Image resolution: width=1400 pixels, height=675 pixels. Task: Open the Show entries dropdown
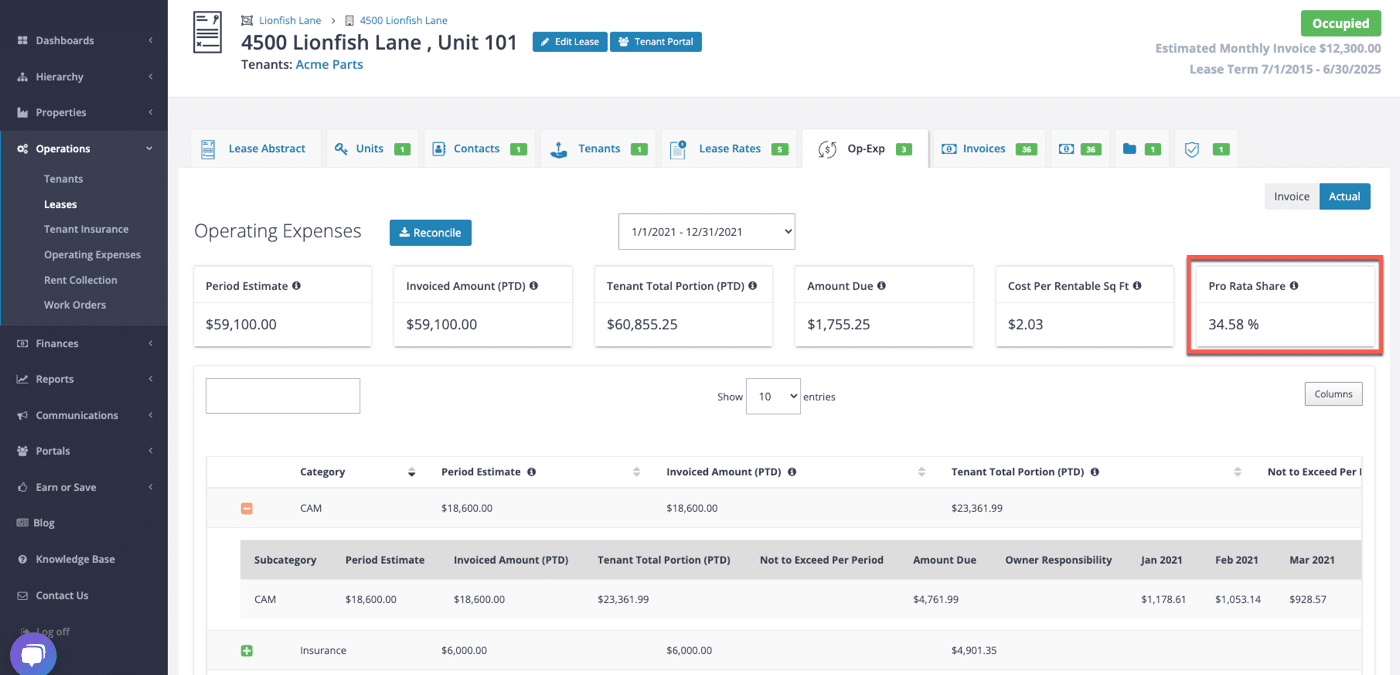773,396
